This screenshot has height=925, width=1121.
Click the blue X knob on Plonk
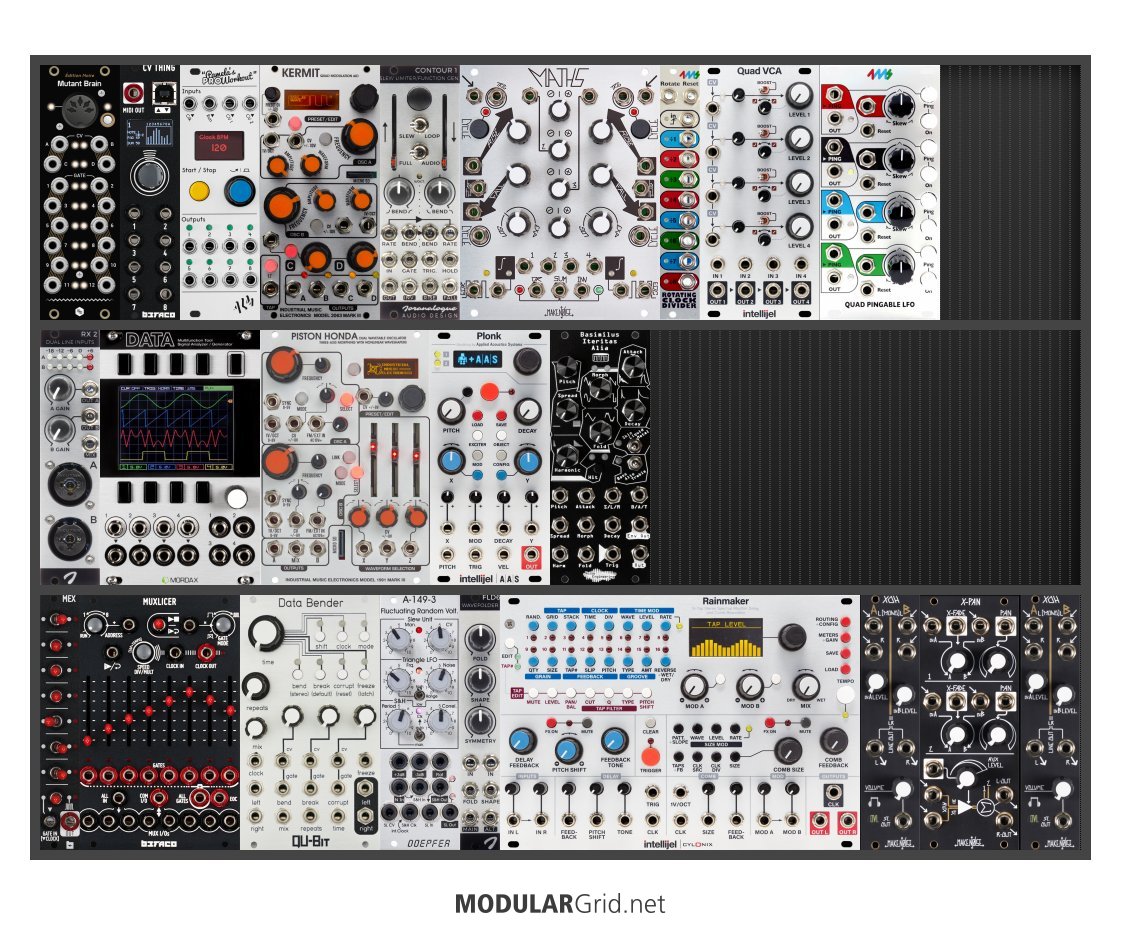coord(450,461)
